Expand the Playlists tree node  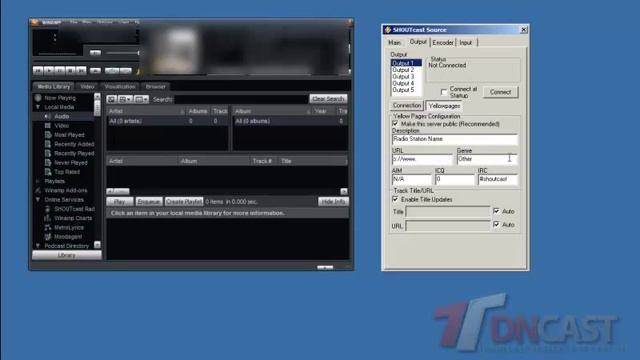(x=38, y=181)
